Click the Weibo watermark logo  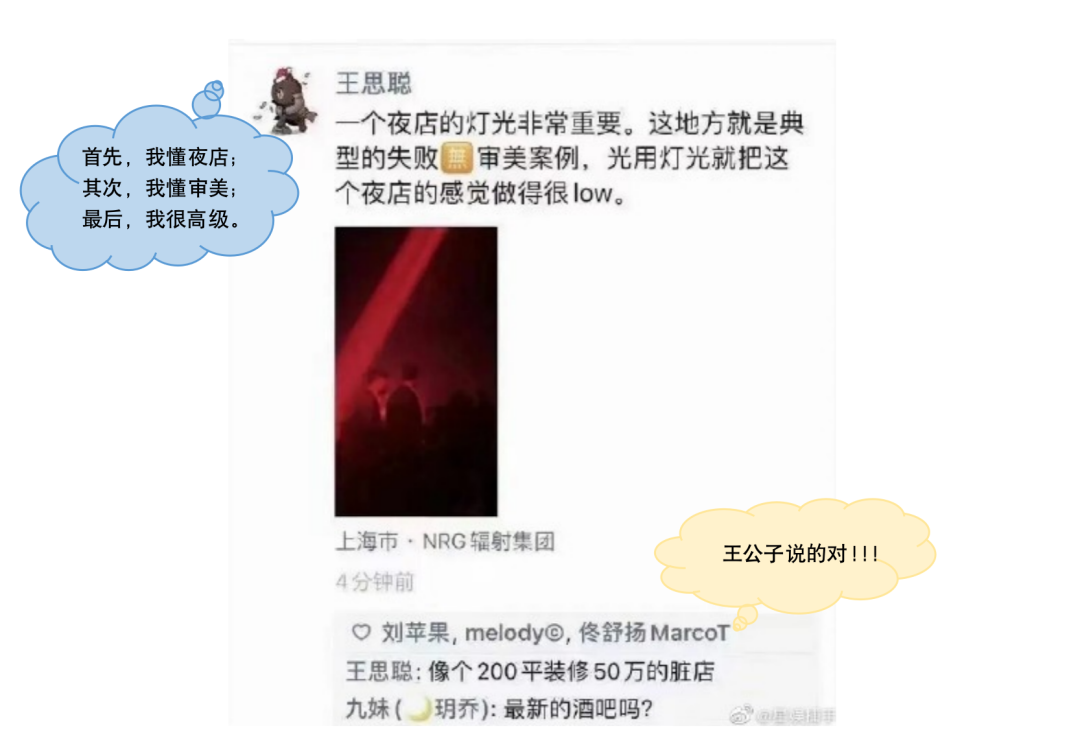point(741,715)
